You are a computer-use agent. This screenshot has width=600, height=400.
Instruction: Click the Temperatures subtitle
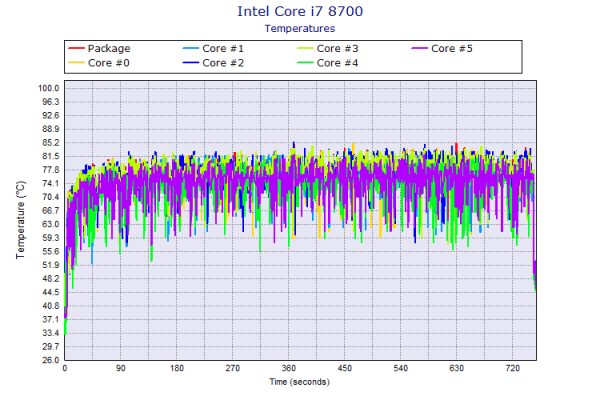tap(300, 28)
